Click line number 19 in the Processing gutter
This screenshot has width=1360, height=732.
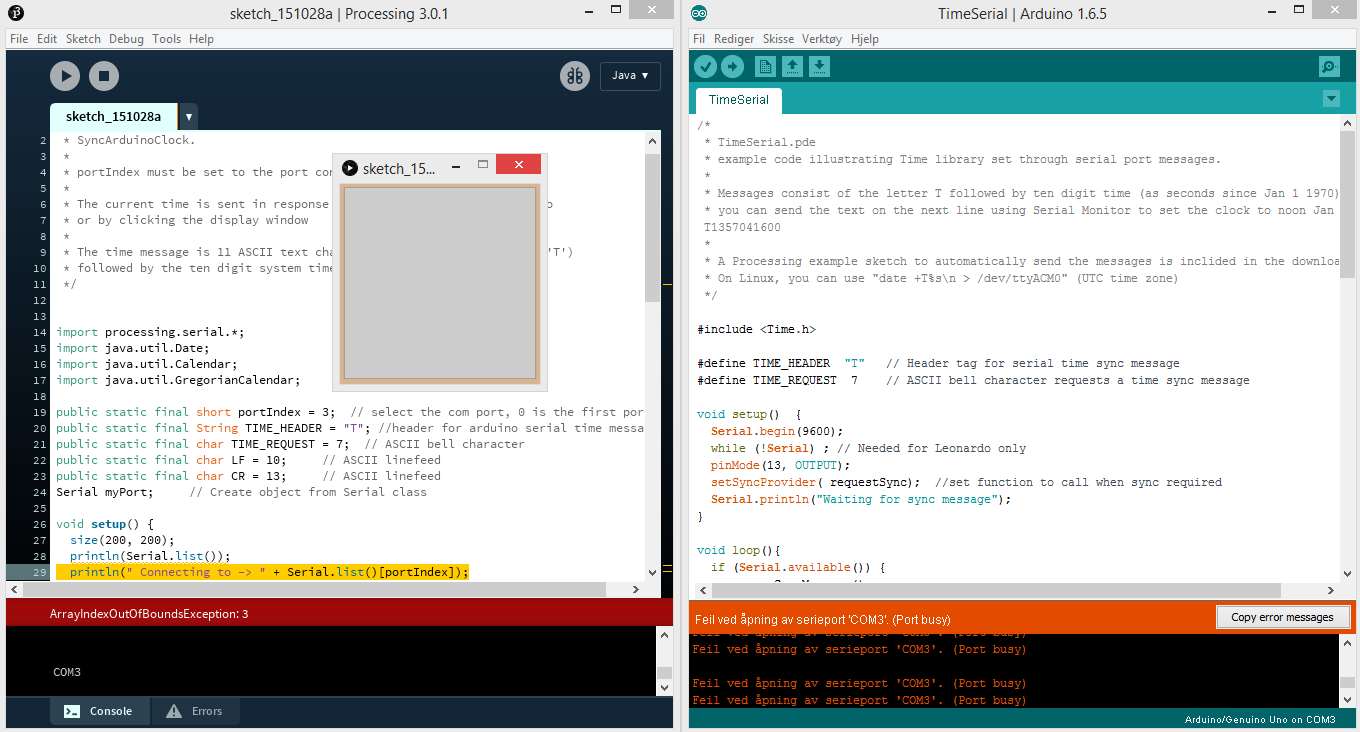[x=40, y=412]
